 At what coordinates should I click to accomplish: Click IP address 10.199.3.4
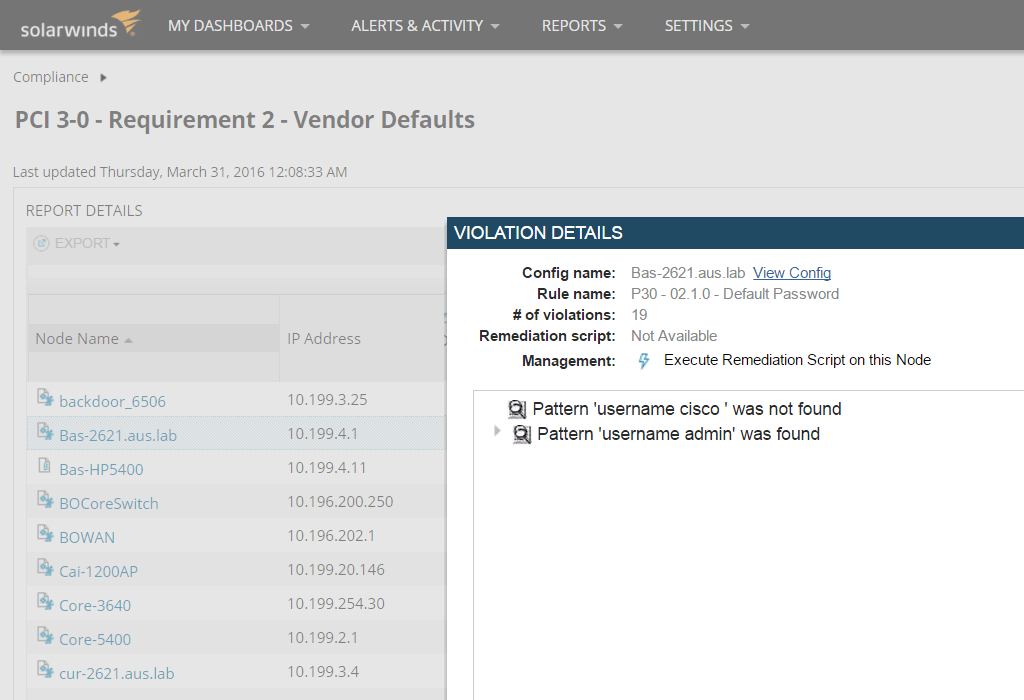coord(323,671)
